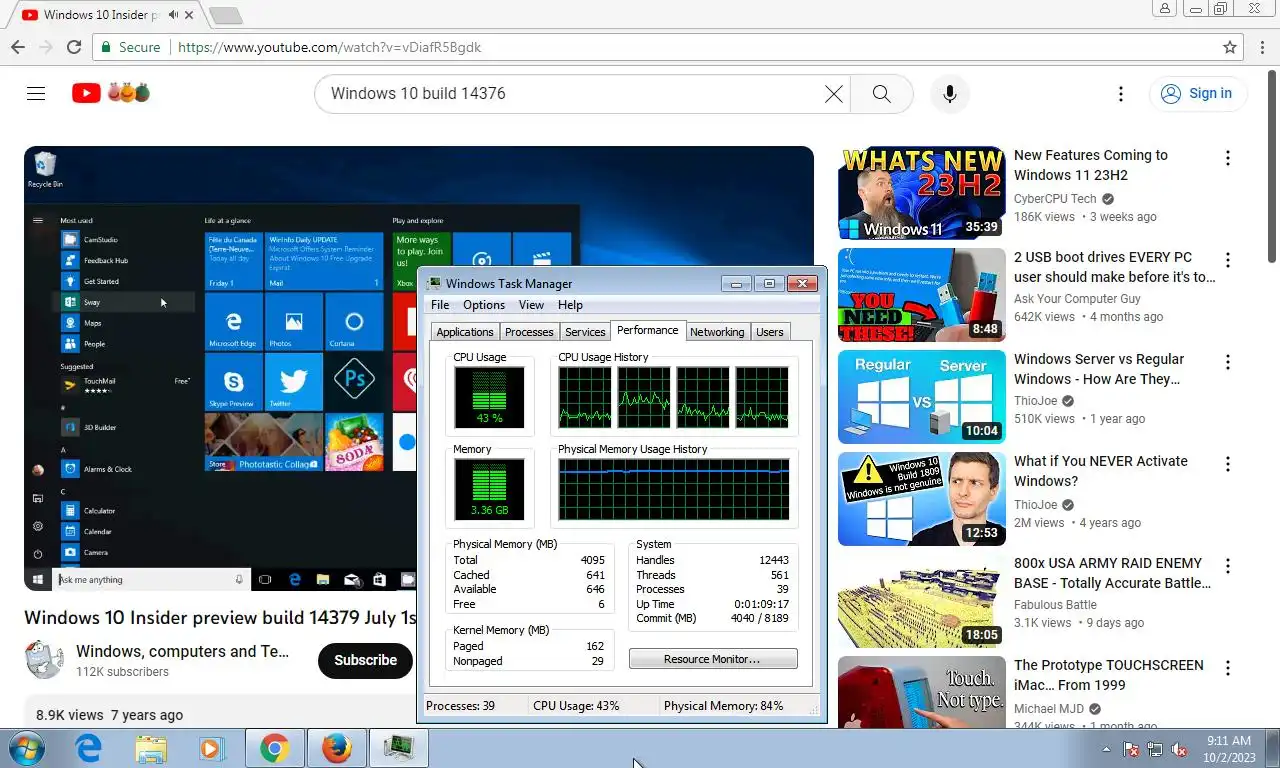Click the network tray icon

pyautogui.click(x=1155, y=749)
